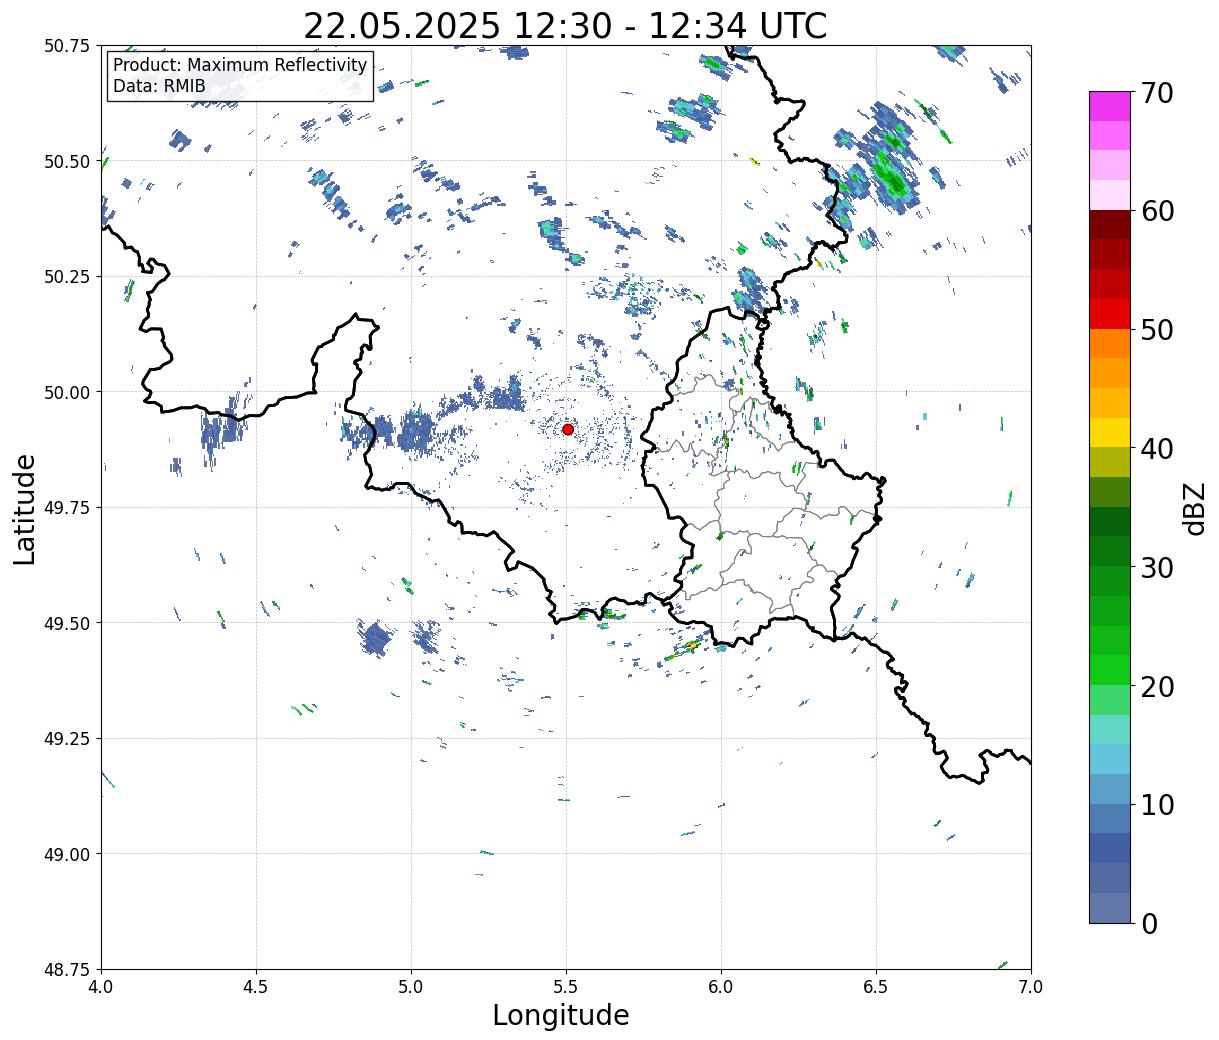The width and height of the screenshot is (1219, 1040).
Task: Click the cyan colorbar segment below 20
Action: point(1110,730)
